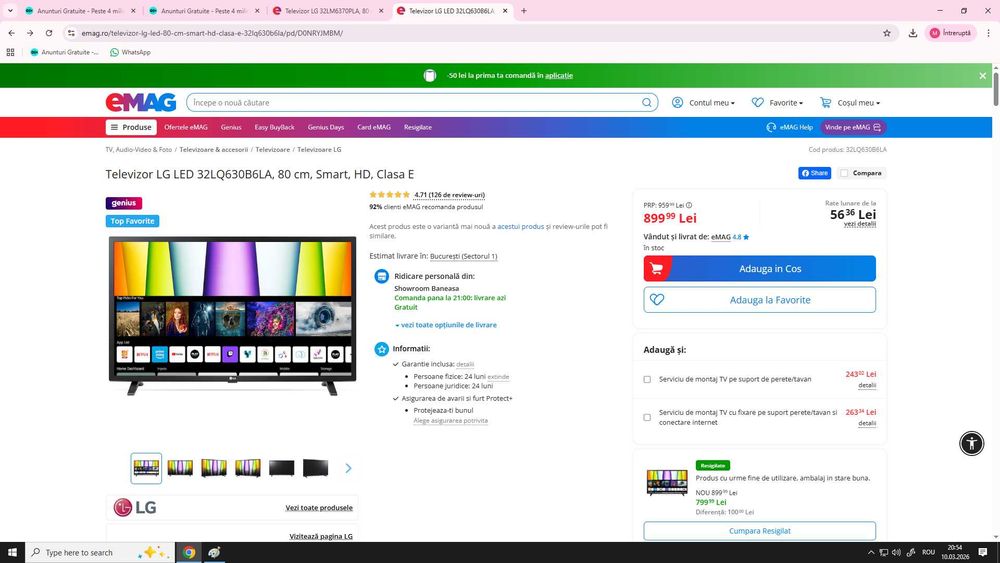This screenshot has height=563, width=1000.
Task: Click Adauga la Favorite button
Action: click(760, 300)
